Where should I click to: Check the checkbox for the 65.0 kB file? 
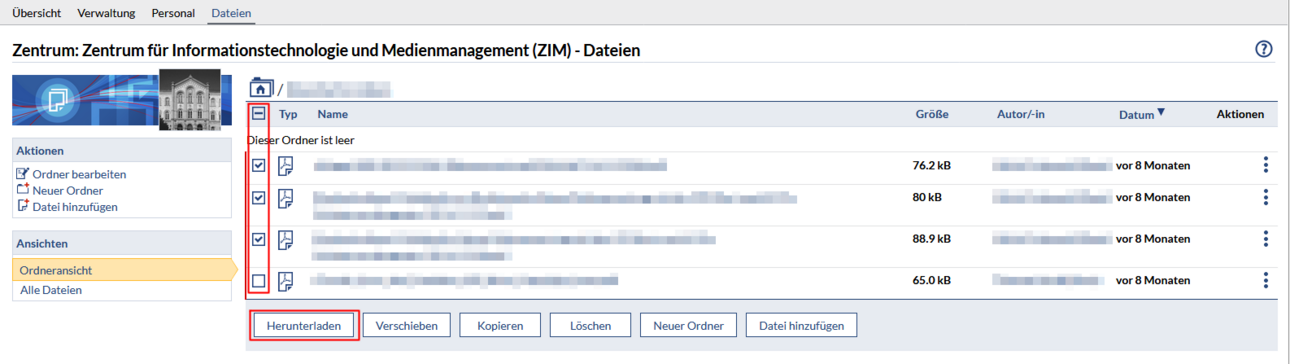(x=259, y=281)
